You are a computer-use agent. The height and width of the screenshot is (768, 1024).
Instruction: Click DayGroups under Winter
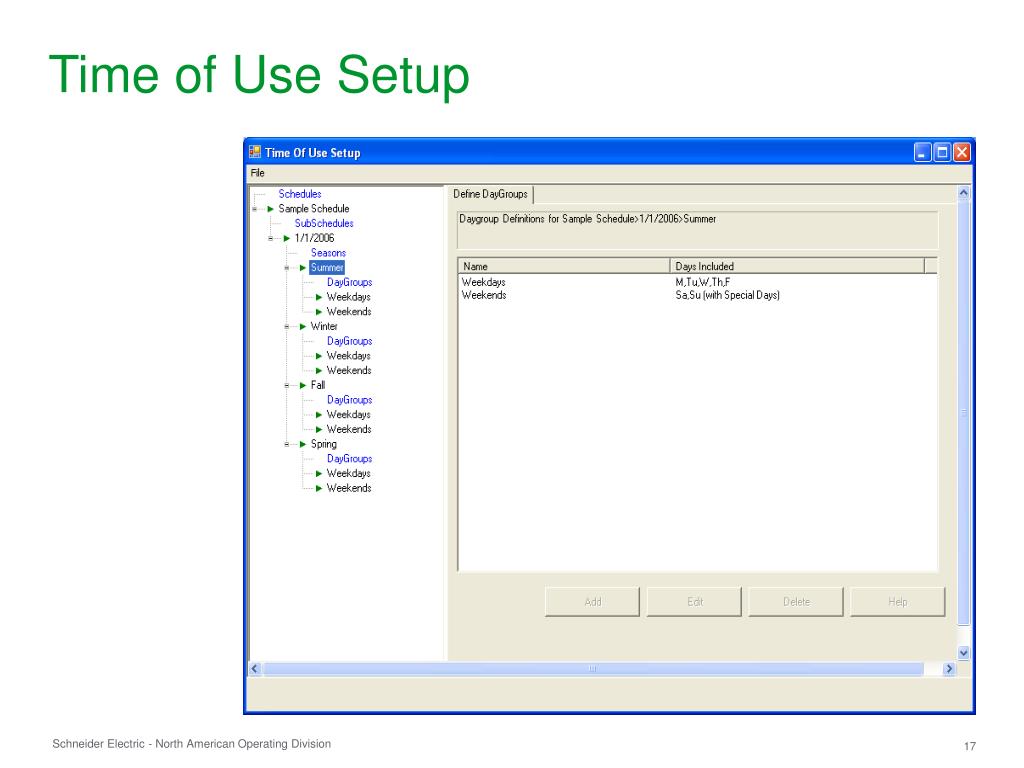click(x=349, y=341)
